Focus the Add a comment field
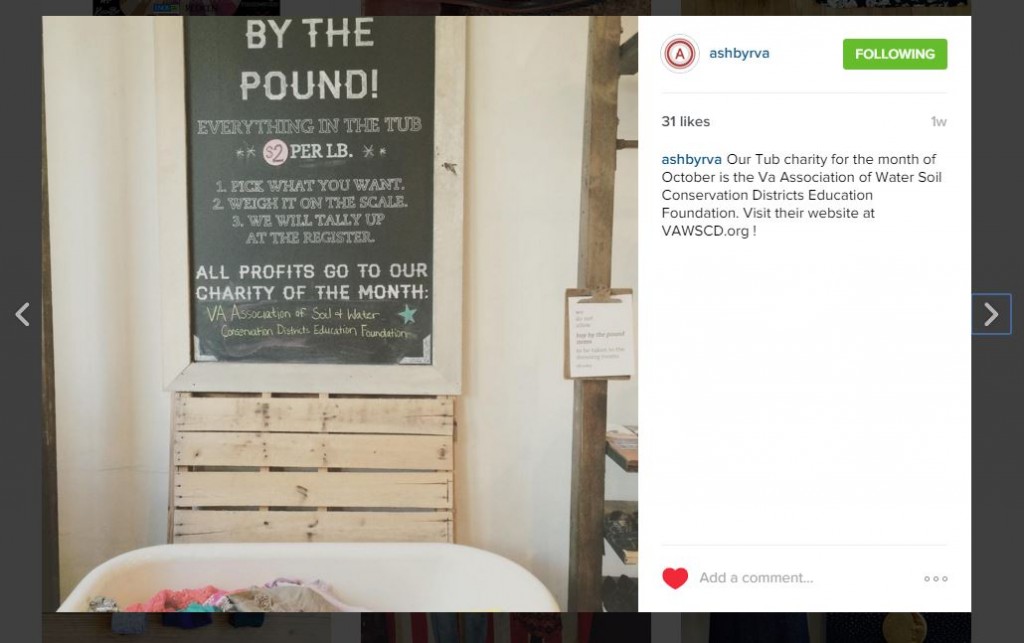 click(x=803, y=578)
